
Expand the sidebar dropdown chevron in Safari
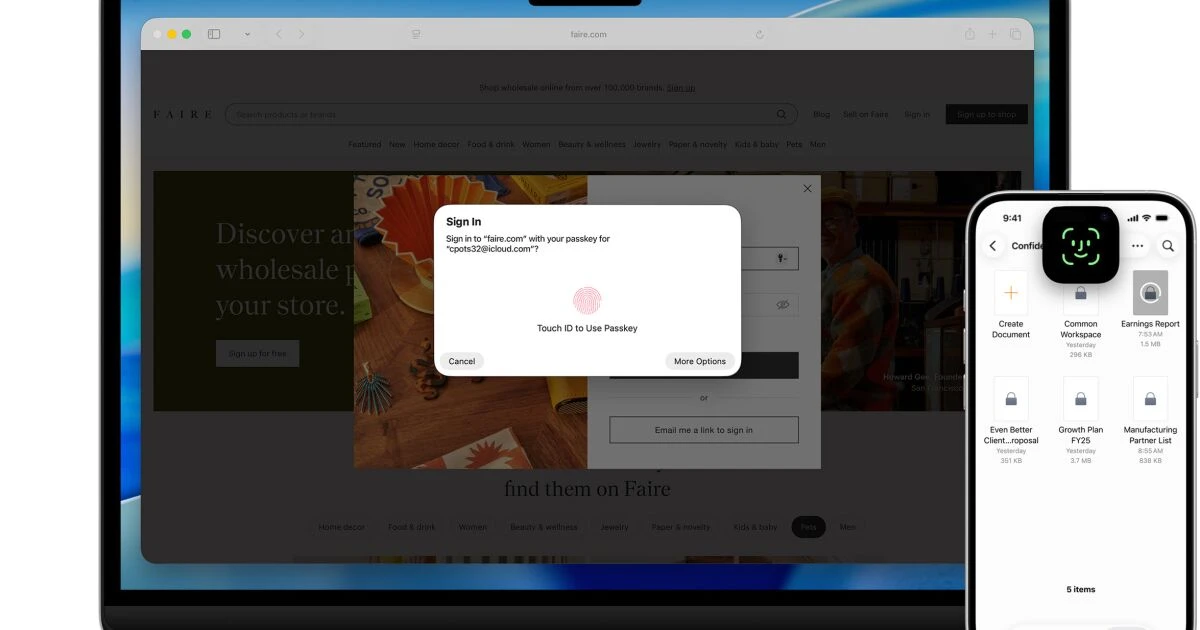247,34
